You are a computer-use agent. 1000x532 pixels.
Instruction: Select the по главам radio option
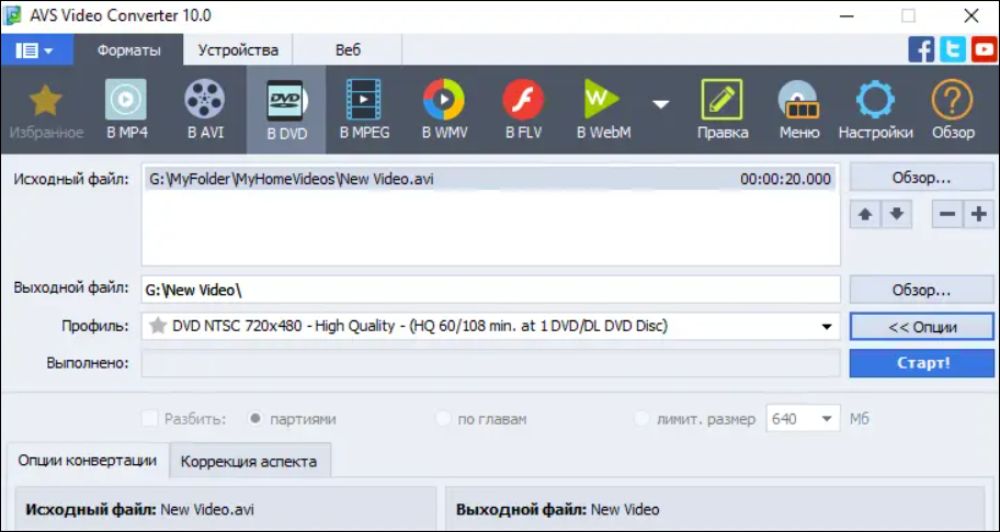[443, 419]
